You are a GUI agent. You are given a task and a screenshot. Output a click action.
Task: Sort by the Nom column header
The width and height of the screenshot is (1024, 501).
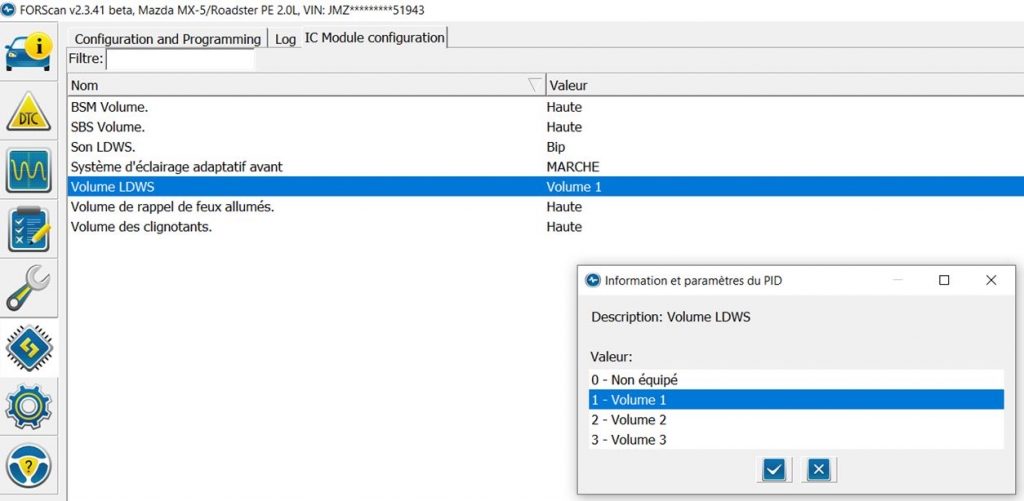click(x=306, y=85)
